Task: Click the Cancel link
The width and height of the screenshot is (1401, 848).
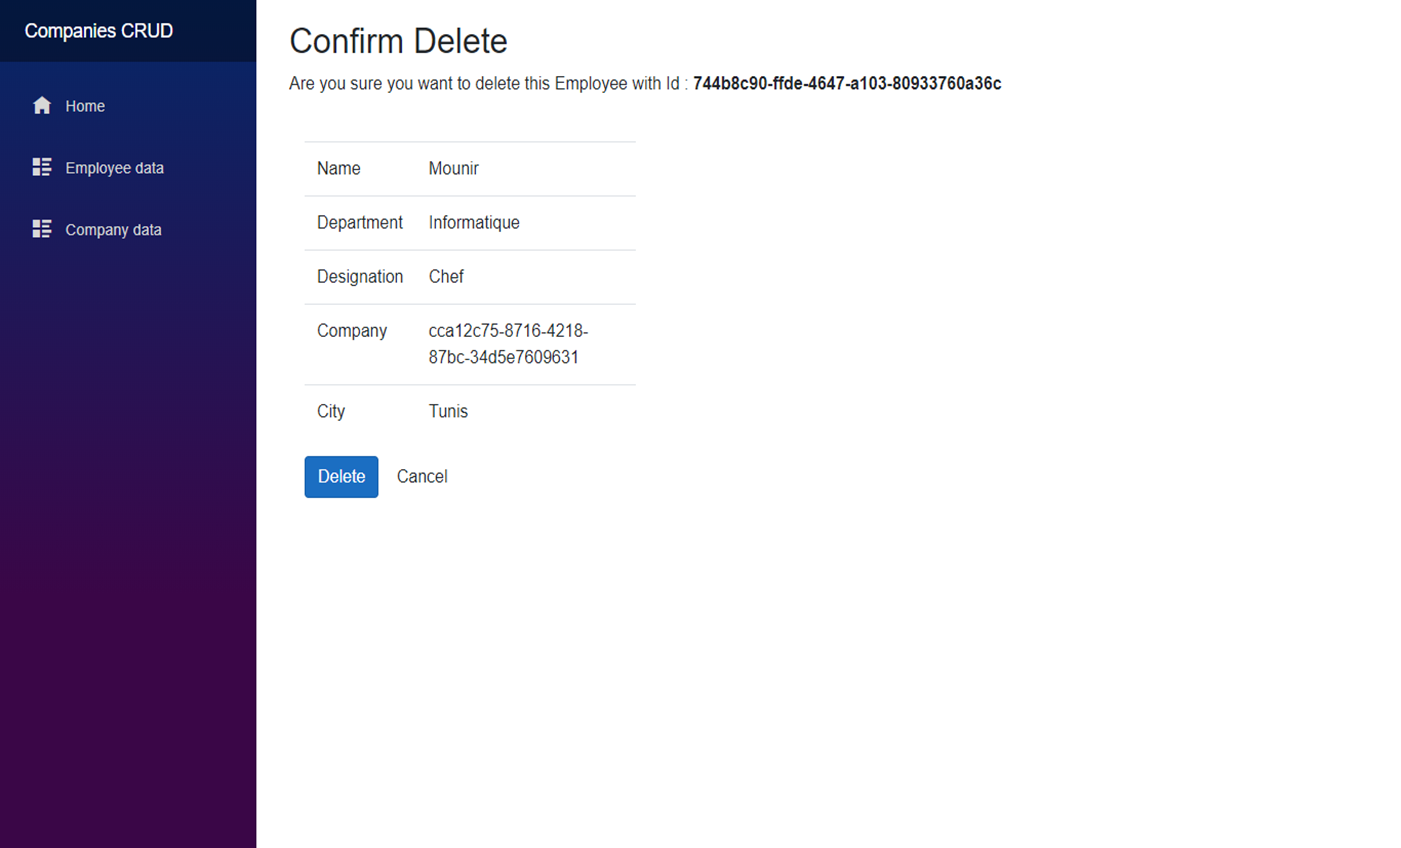Action: [x=421, y=477]
